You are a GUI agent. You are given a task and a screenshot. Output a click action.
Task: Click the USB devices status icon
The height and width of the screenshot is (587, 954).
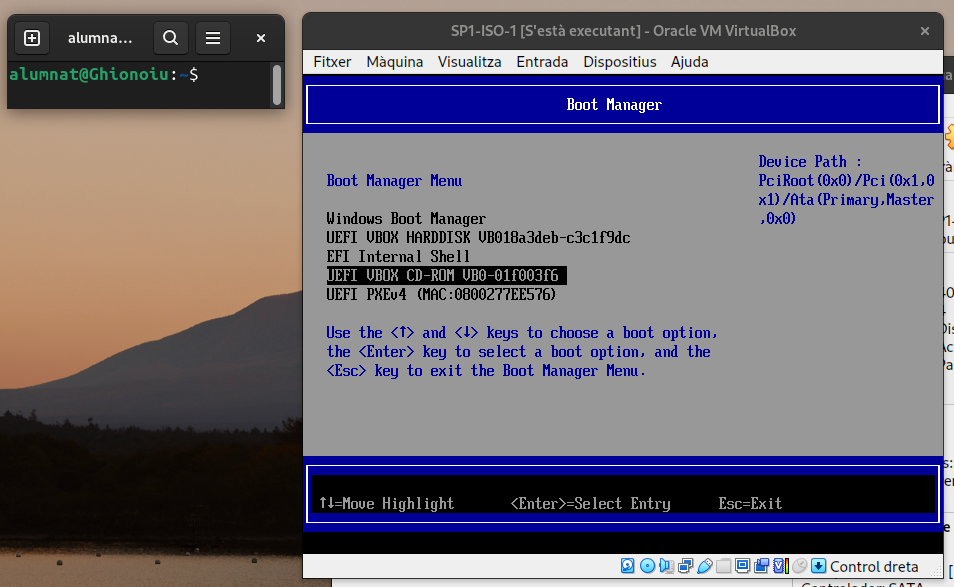point(704,567)
